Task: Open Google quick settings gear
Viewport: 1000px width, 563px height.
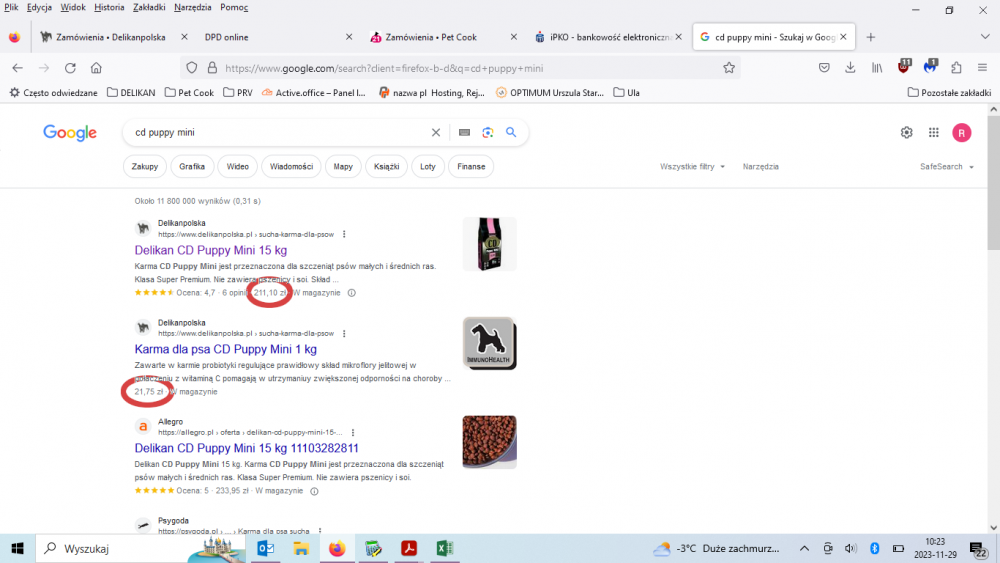Action: coord(906,133)
